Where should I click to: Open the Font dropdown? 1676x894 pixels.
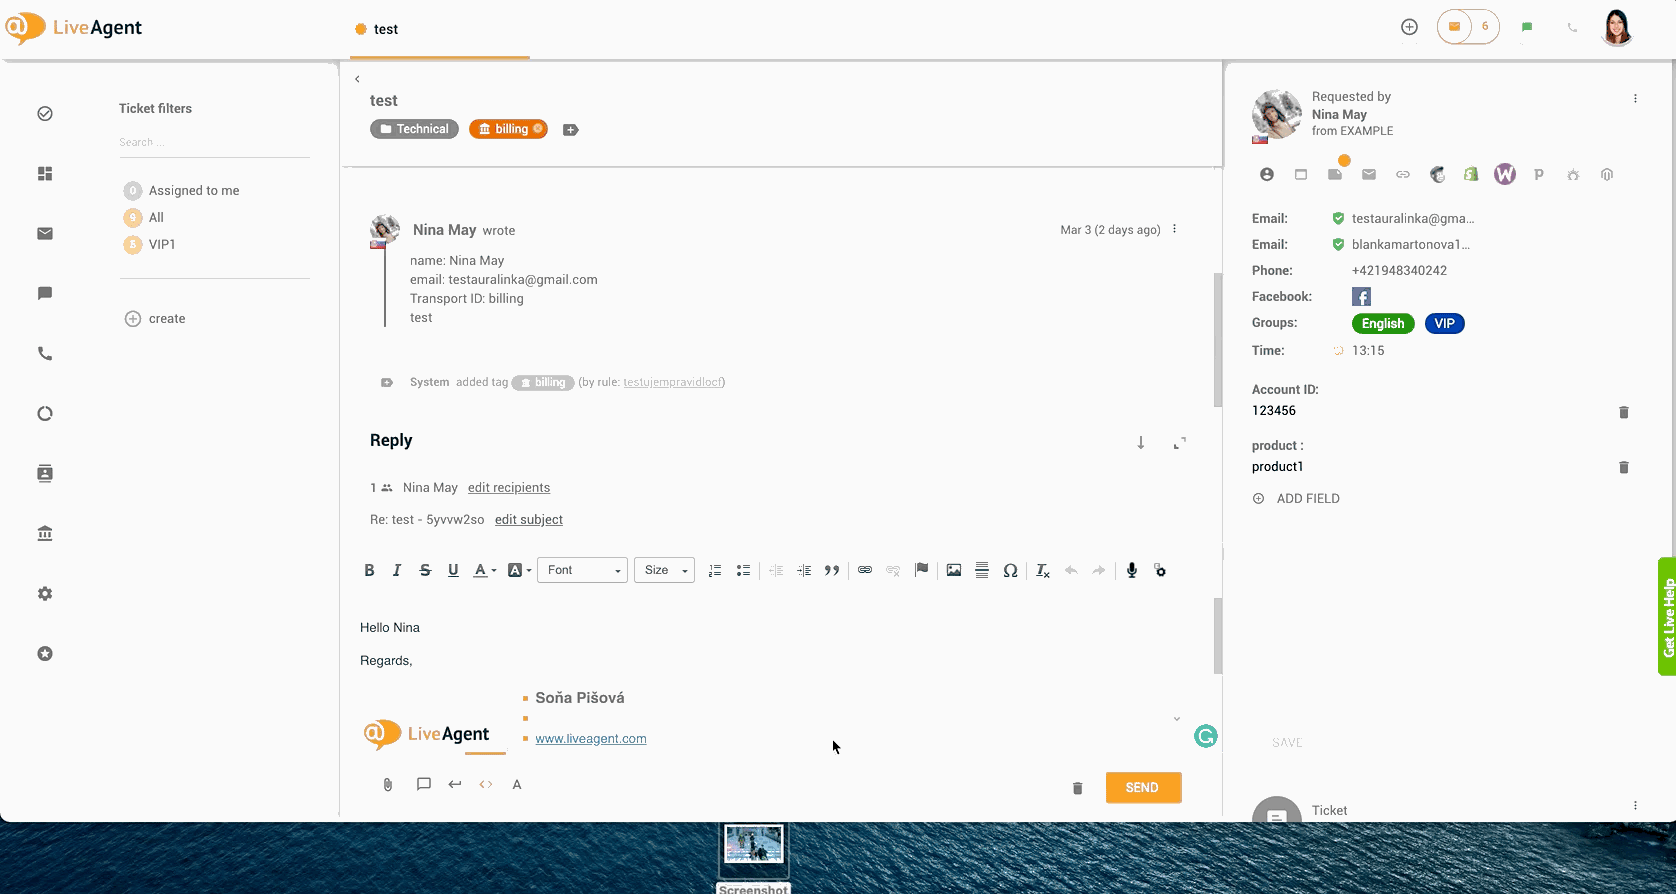point(582,570)
